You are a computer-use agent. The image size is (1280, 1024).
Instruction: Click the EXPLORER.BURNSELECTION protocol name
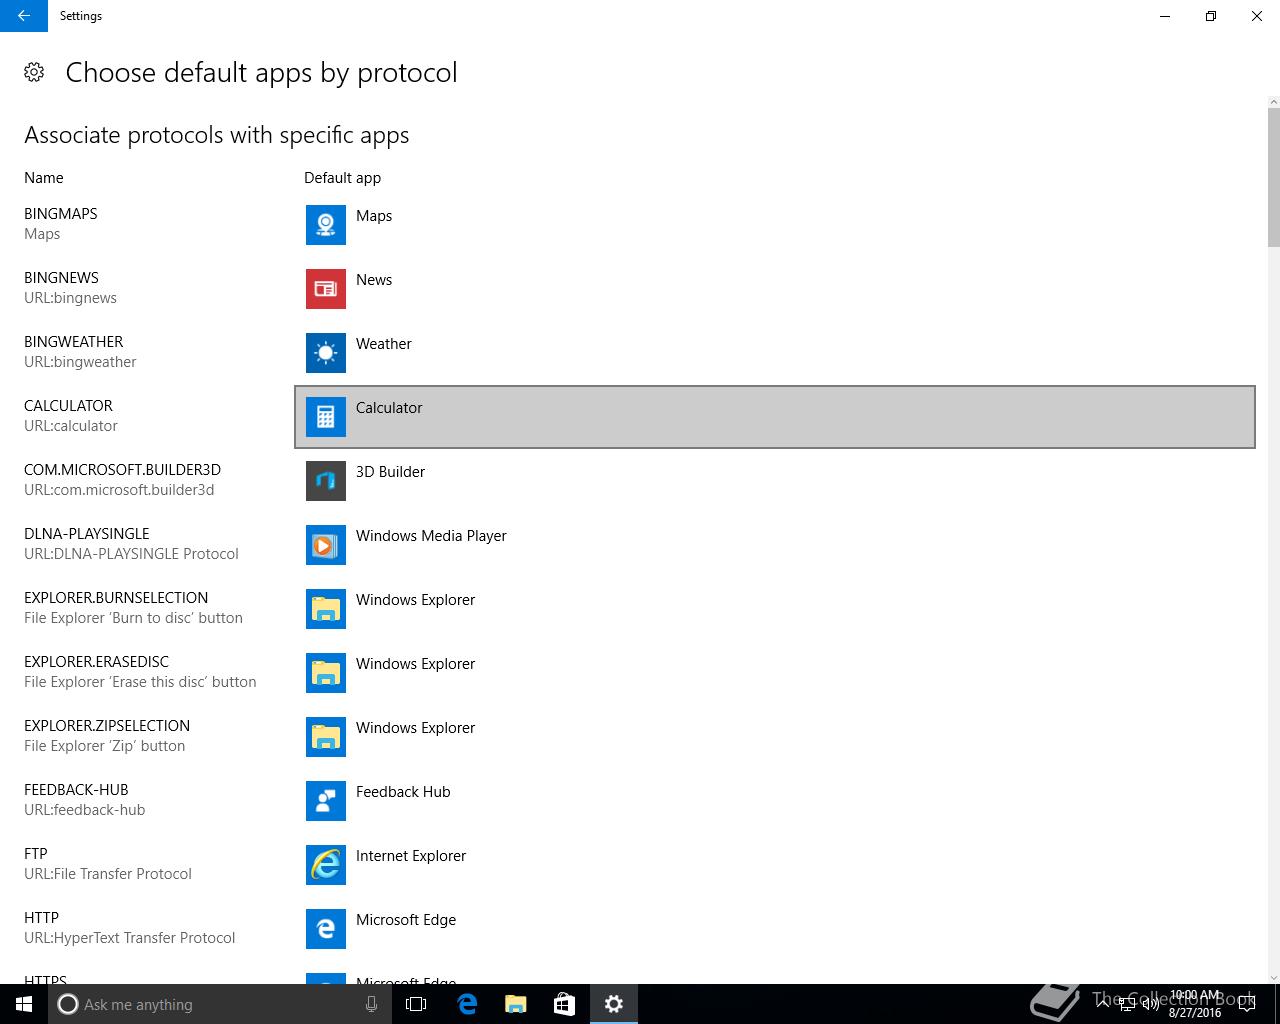point(116,598)
